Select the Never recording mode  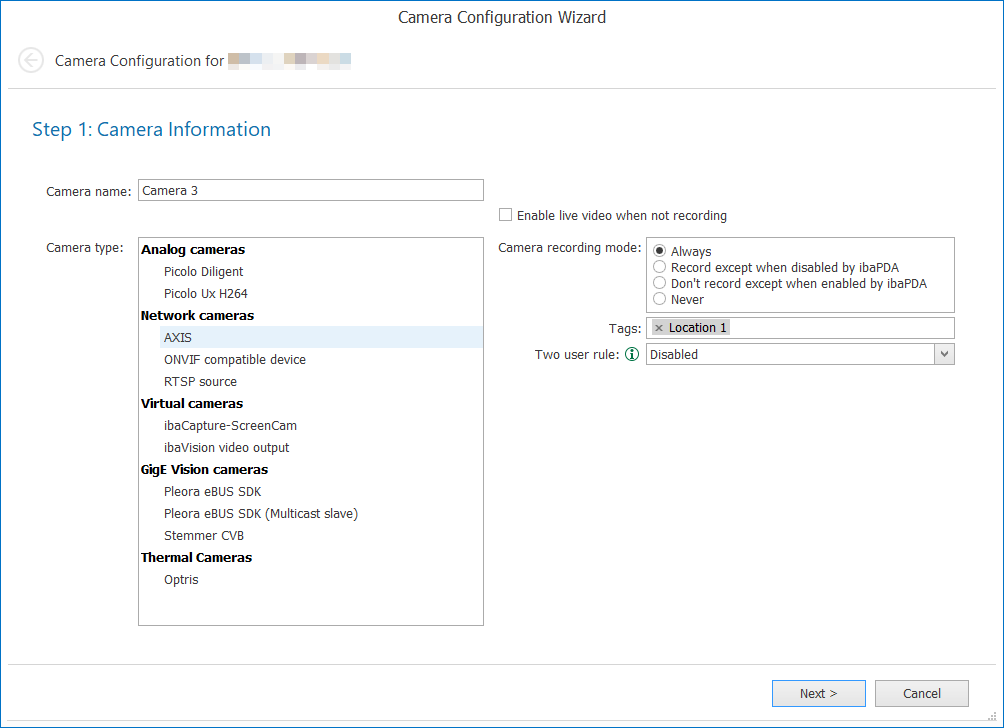coord(660,299)
